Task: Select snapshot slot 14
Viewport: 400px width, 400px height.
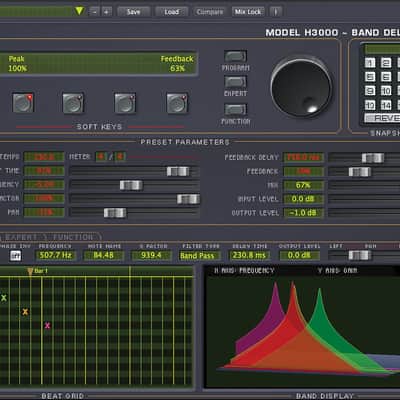Action: (x=386, y=105)
